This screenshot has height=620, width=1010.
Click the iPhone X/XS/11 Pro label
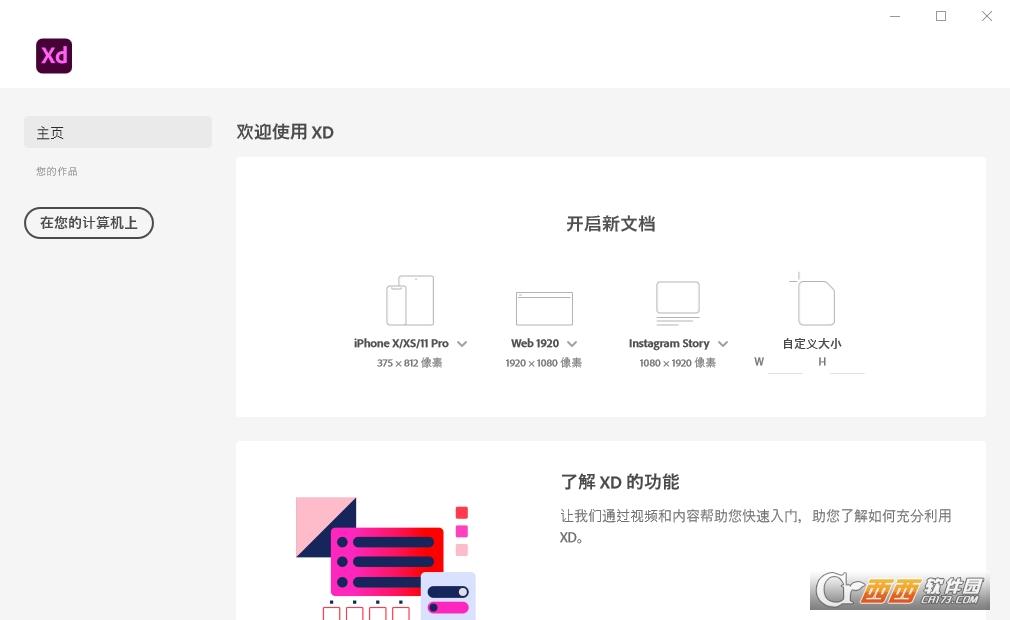(x=401, y=343)
